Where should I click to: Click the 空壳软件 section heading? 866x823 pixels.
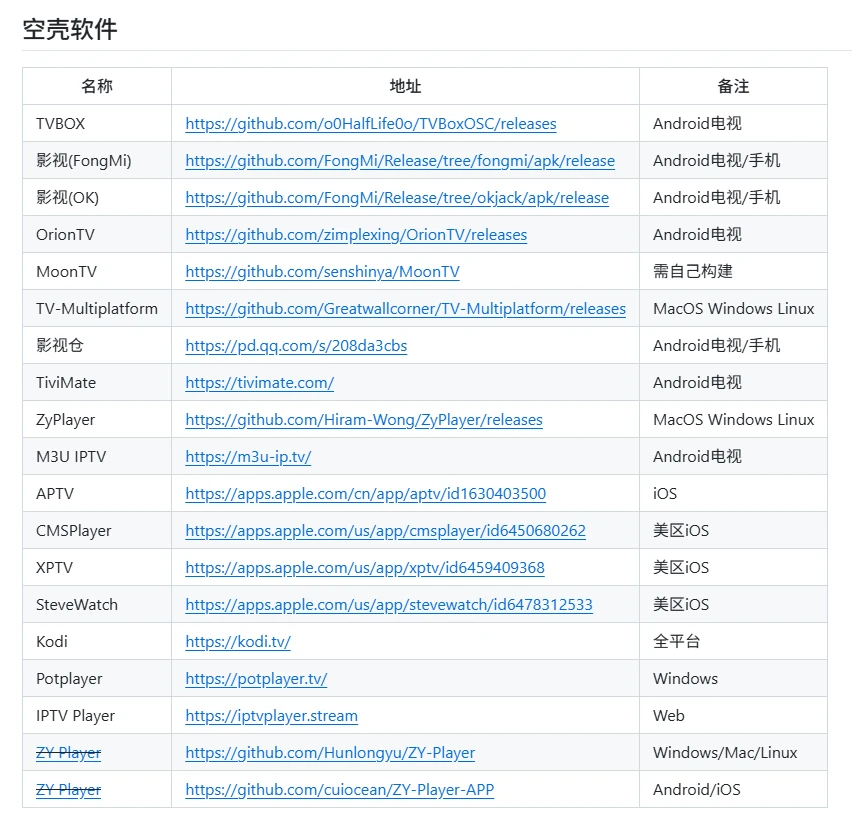click(x=70, y=29)
